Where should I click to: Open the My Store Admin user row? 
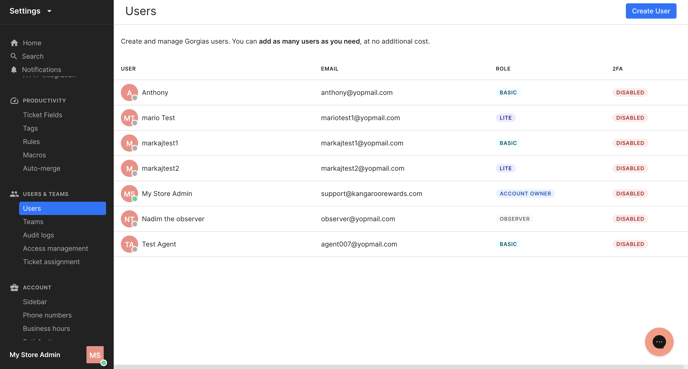401,193
